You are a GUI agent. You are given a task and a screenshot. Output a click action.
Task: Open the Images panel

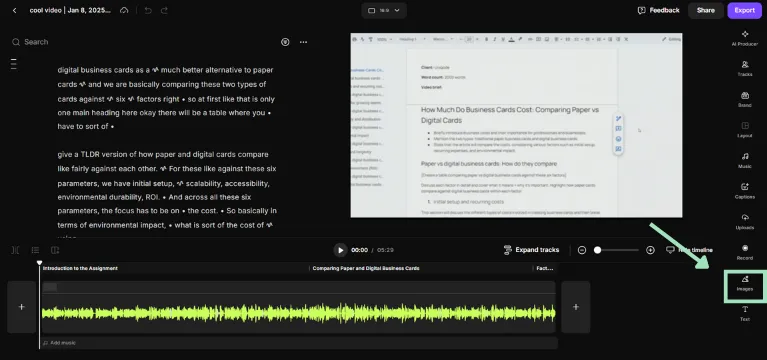(x=744, y=284)
